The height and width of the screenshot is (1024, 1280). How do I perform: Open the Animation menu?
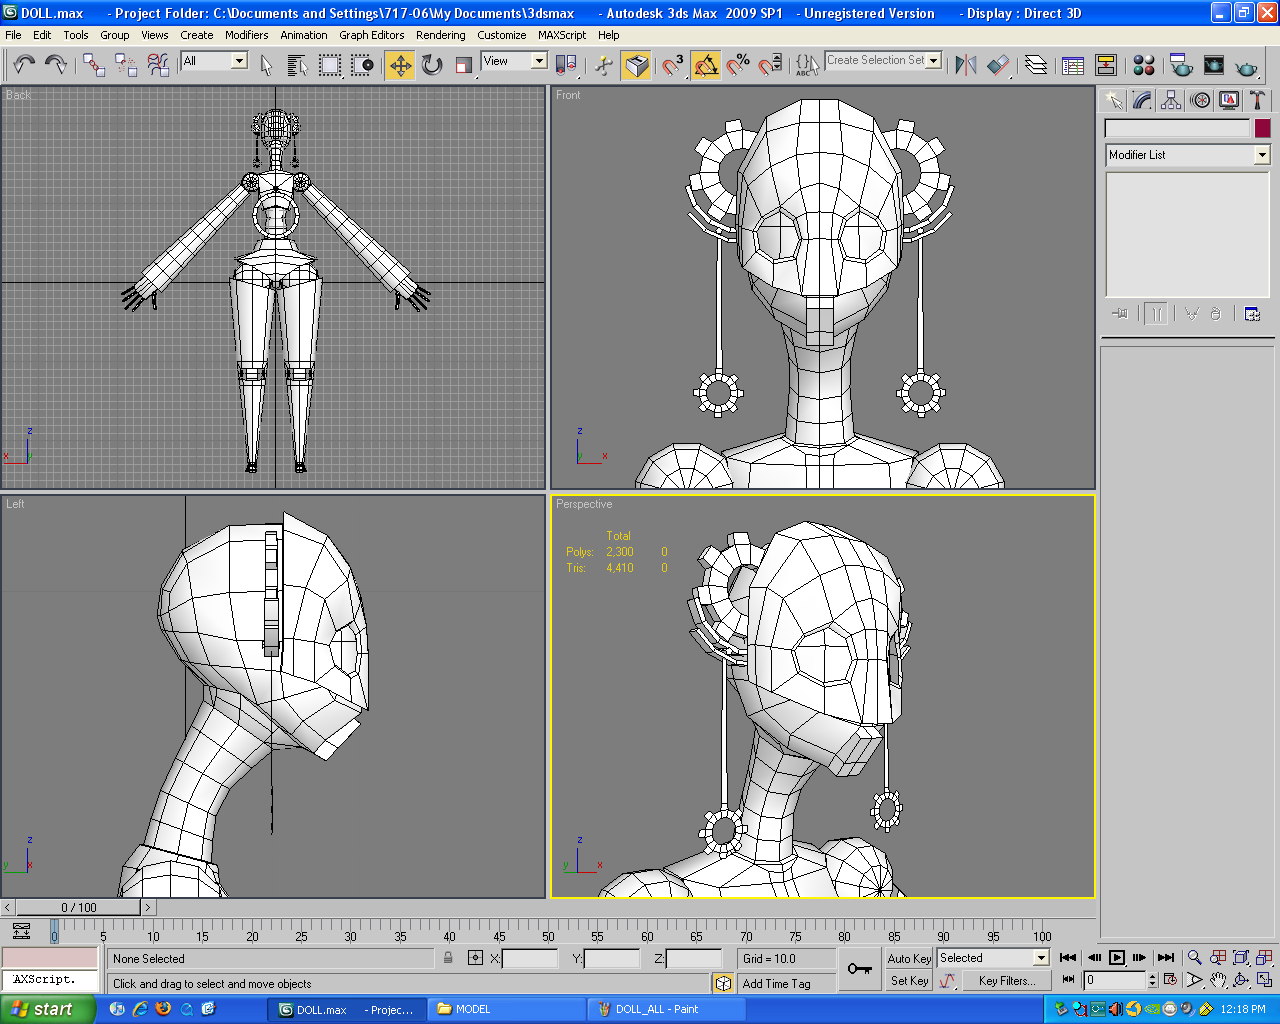point(304,35)
